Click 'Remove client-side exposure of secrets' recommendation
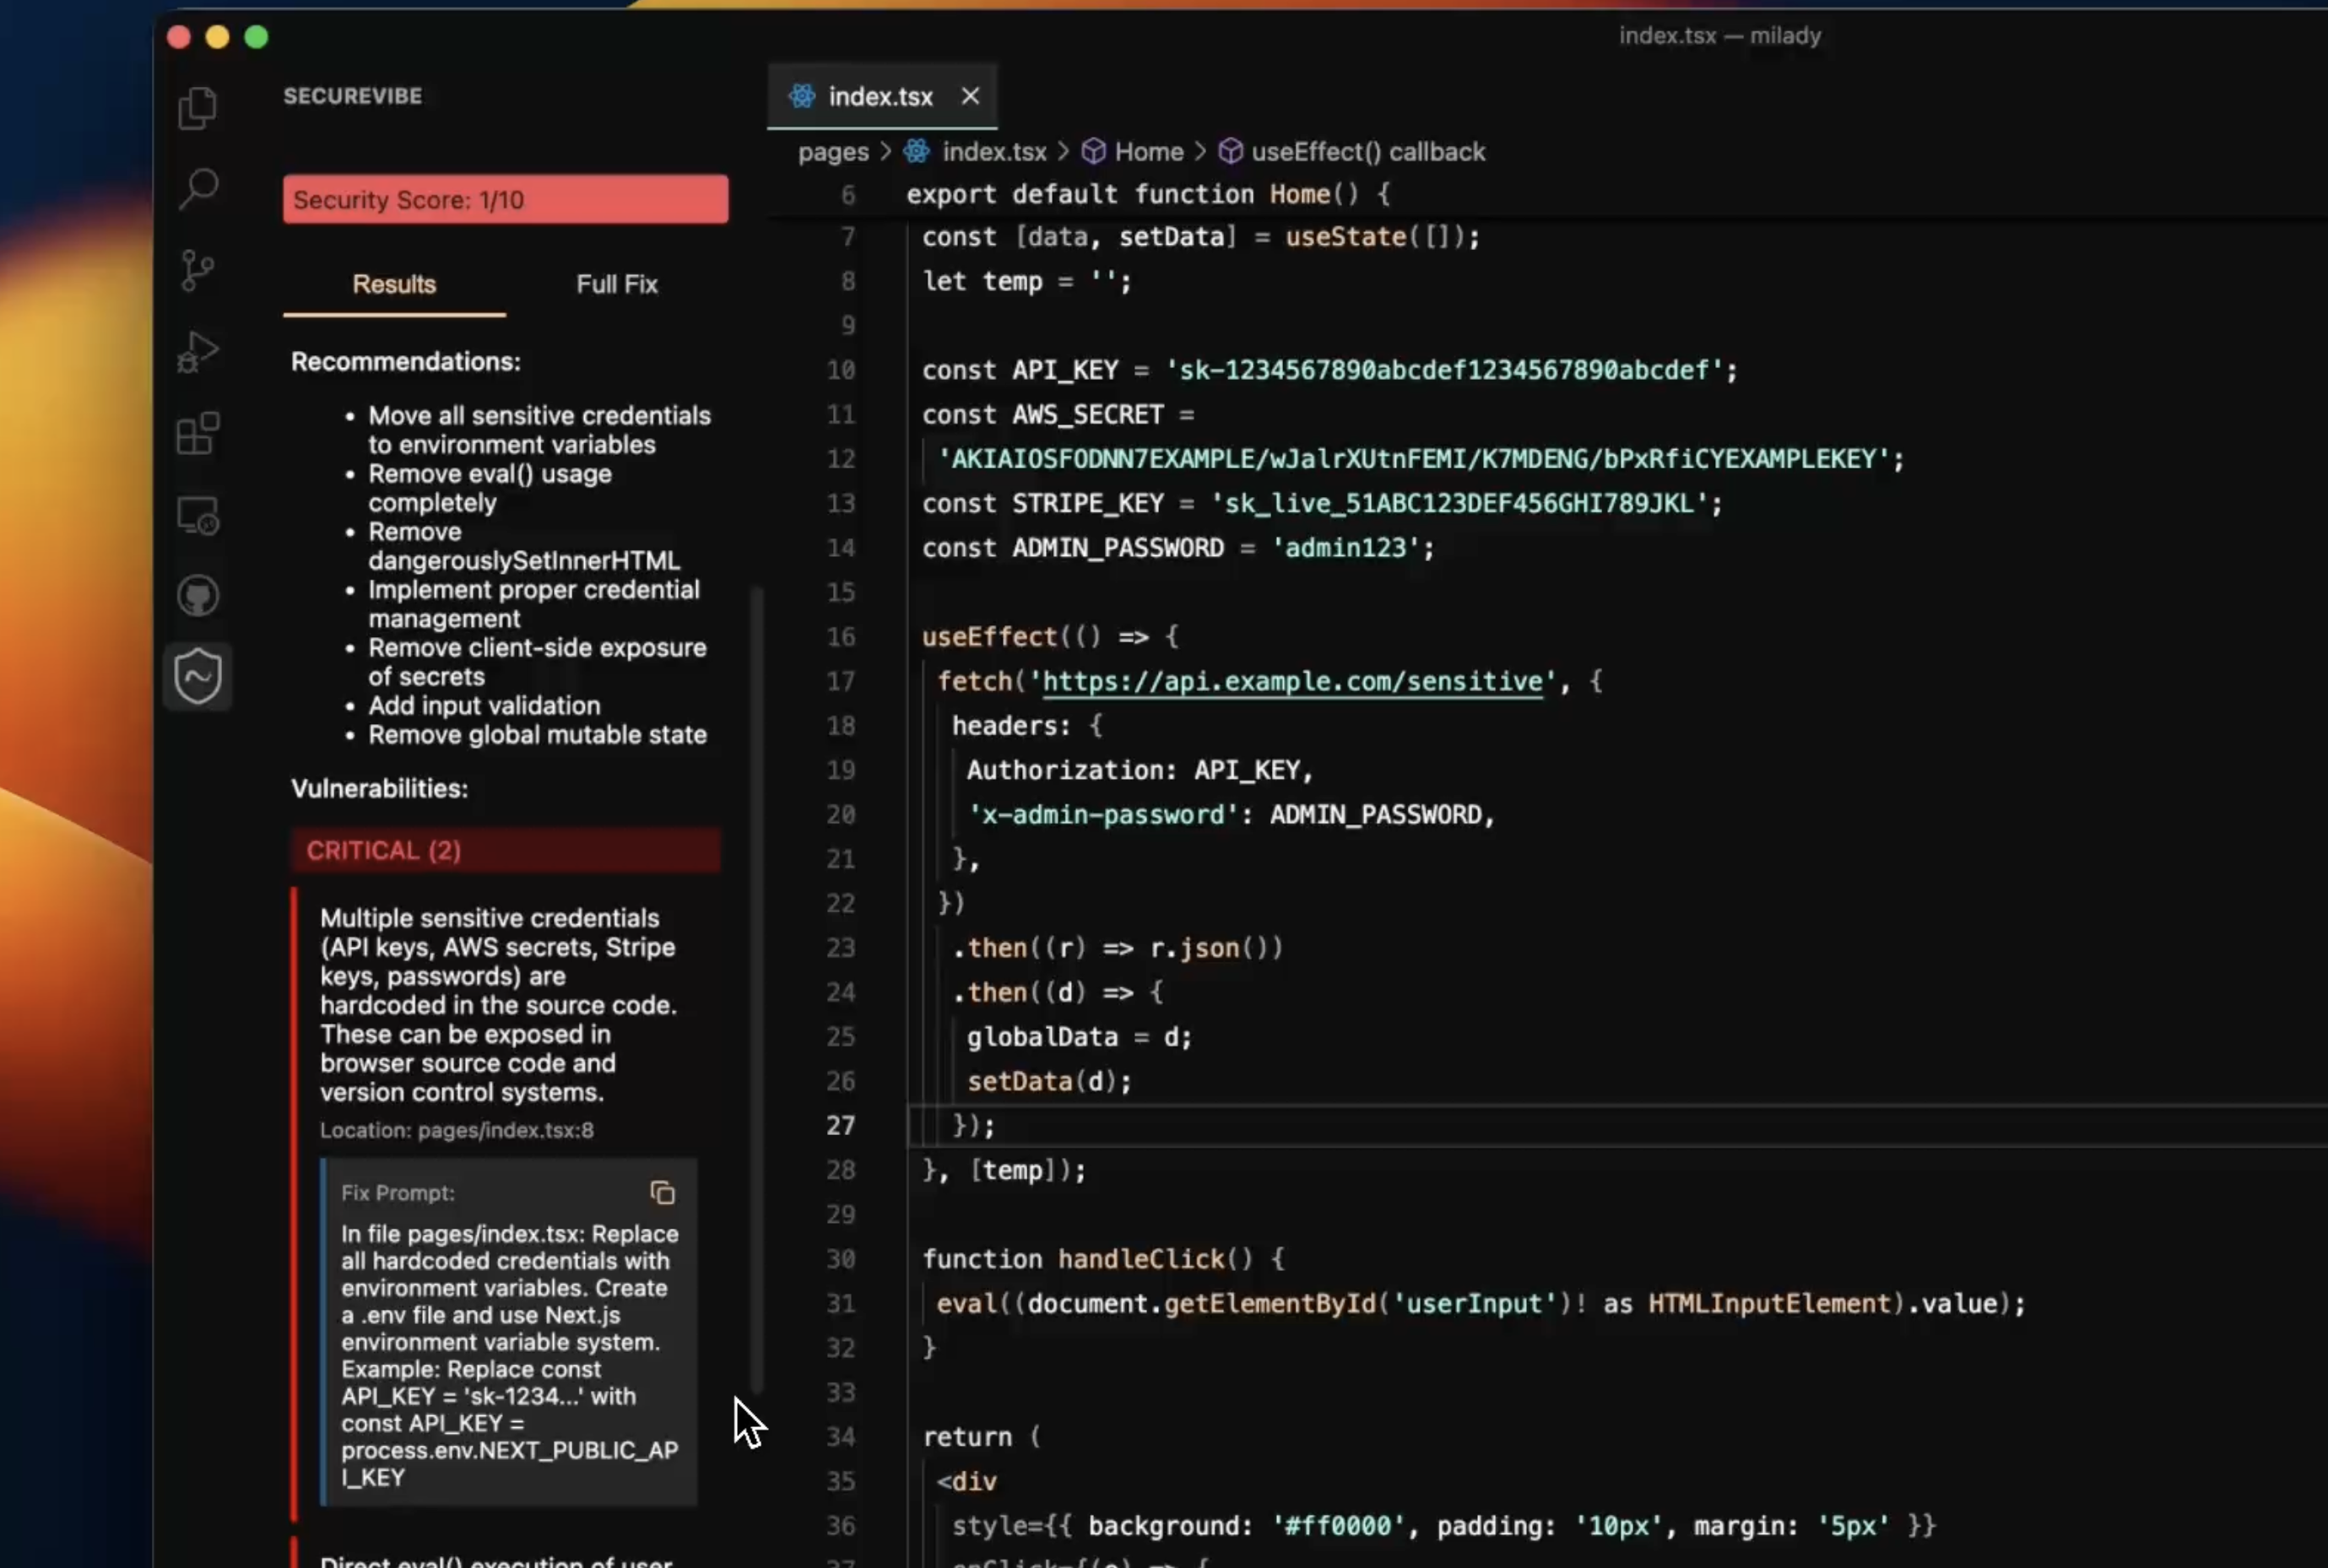The height and width of the screenshot is (1568, 2328). tap(537, 662)
